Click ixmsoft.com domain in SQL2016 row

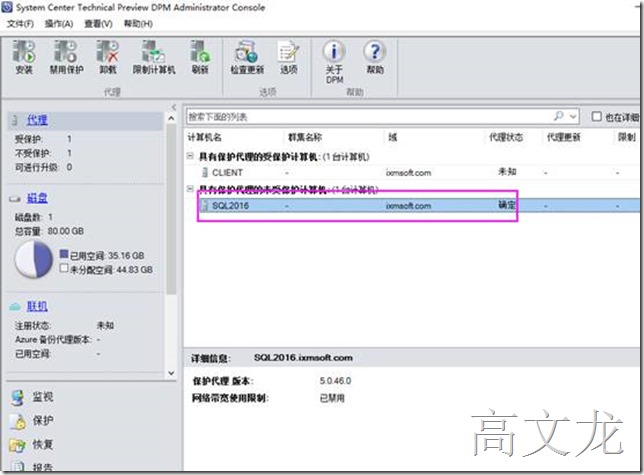[408, 206]
